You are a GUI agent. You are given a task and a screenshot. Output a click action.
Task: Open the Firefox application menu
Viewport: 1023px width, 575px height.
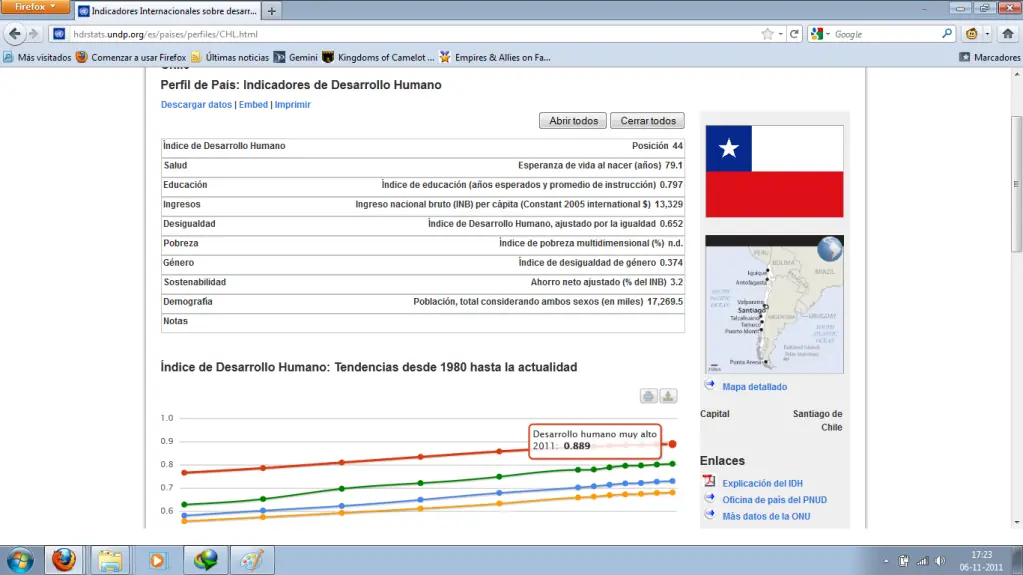point(35,7)
